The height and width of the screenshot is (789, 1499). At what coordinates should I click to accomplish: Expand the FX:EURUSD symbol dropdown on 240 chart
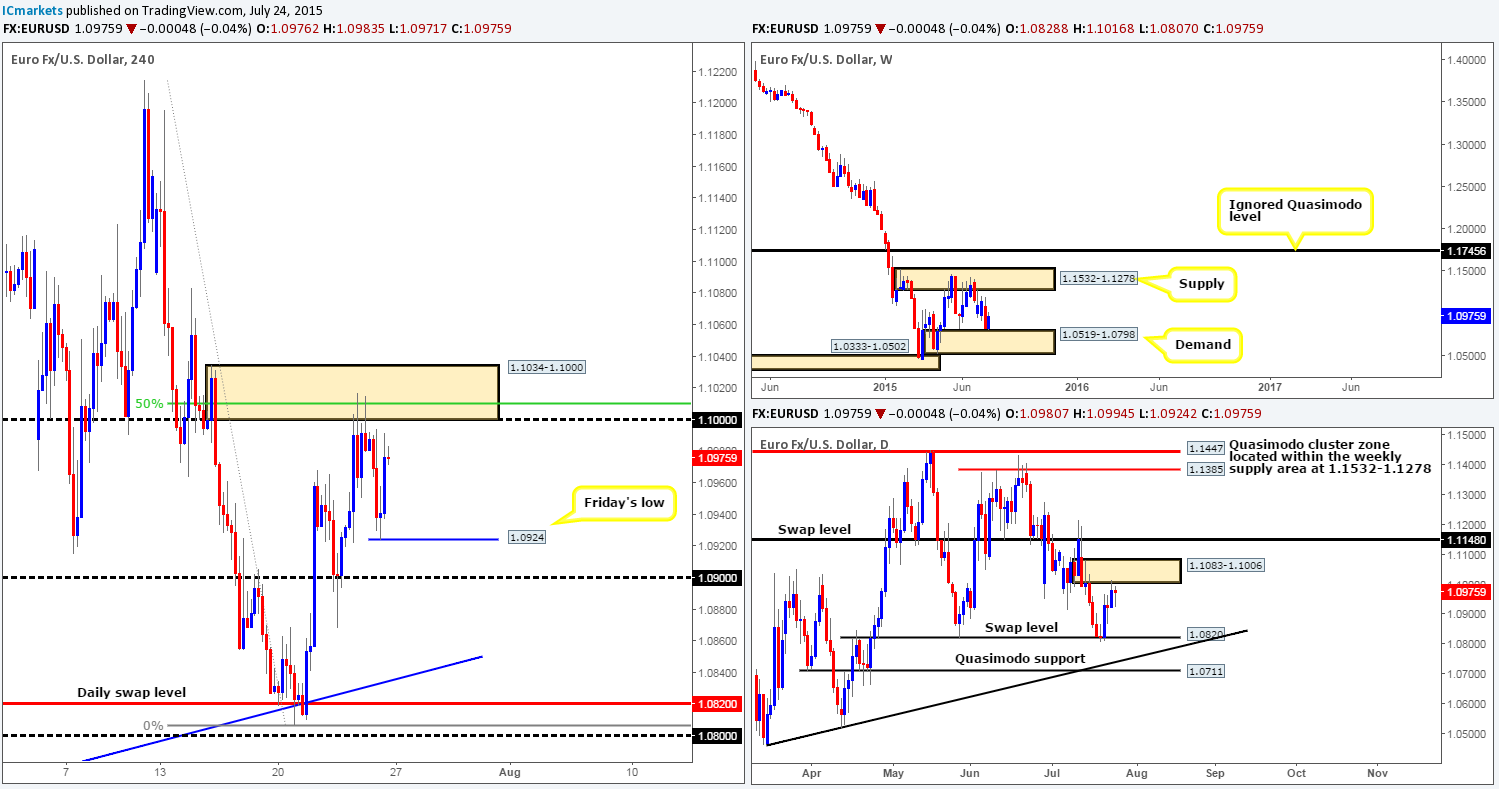(x=35, y=29)
